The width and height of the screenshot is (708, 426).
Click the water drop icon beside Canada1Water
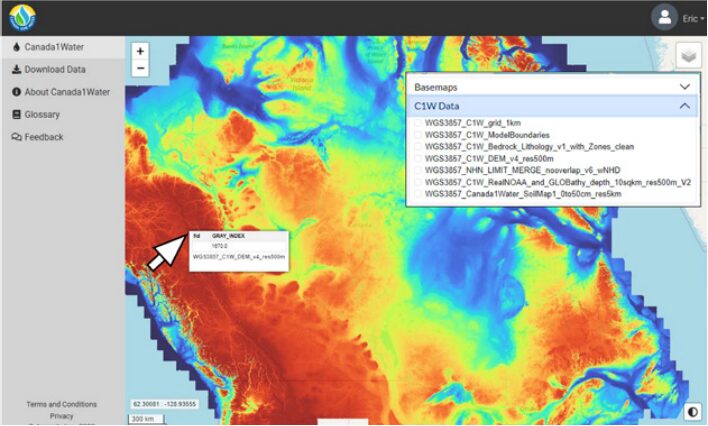16,47
